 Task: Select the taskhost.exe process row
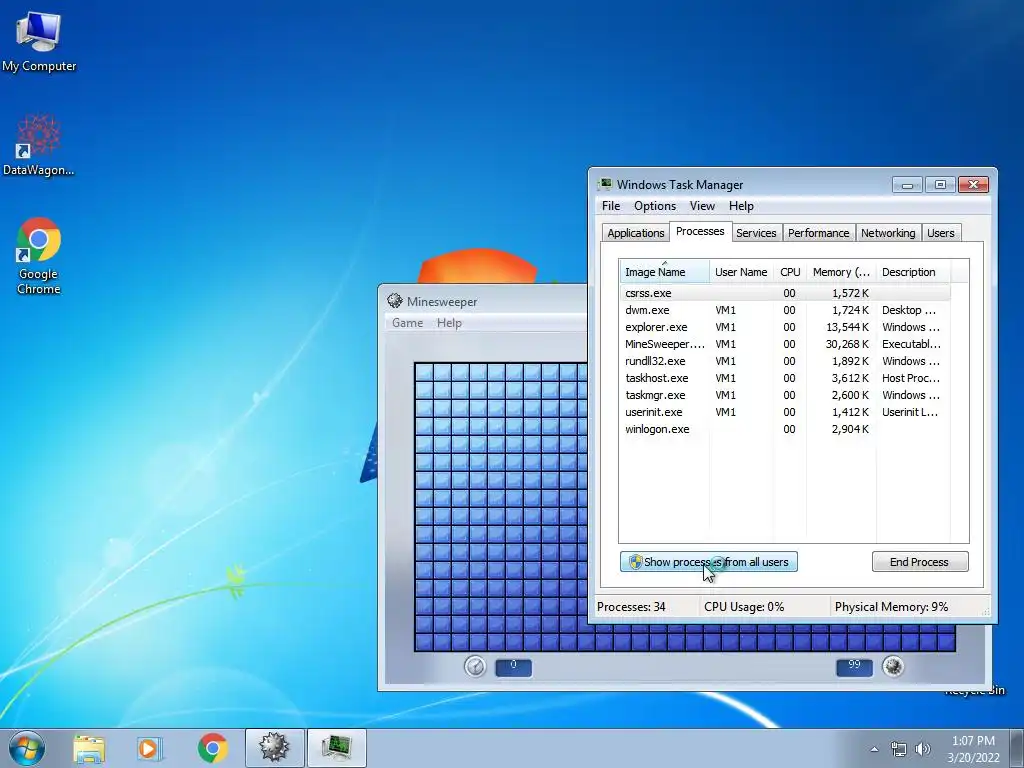(x=785, y=378)
